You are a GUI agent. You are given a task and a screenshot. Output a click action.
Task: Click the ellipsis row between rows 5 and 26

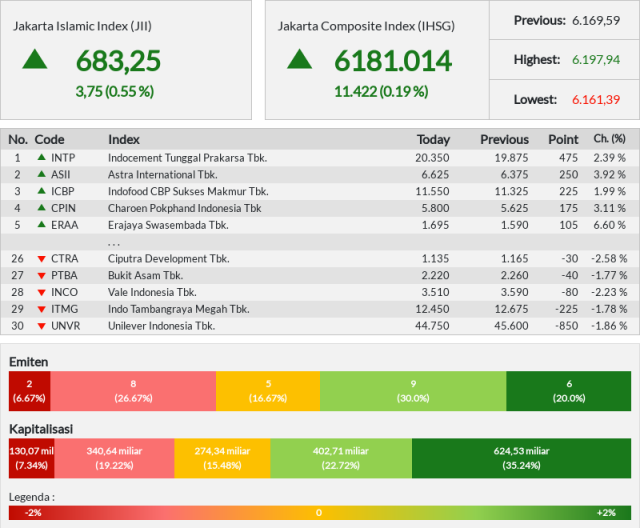pyautogui.click(x=320, y=242)
